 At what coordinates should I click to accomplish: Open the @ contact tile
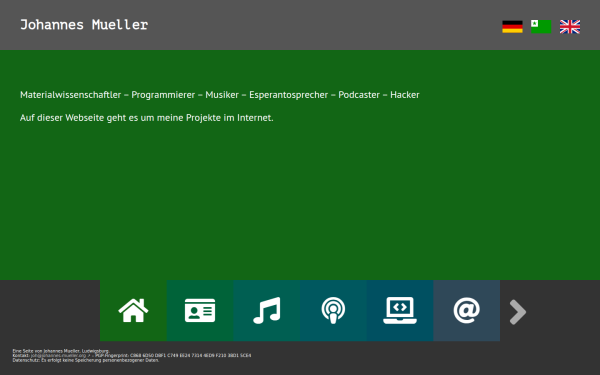tap(466, 310)
